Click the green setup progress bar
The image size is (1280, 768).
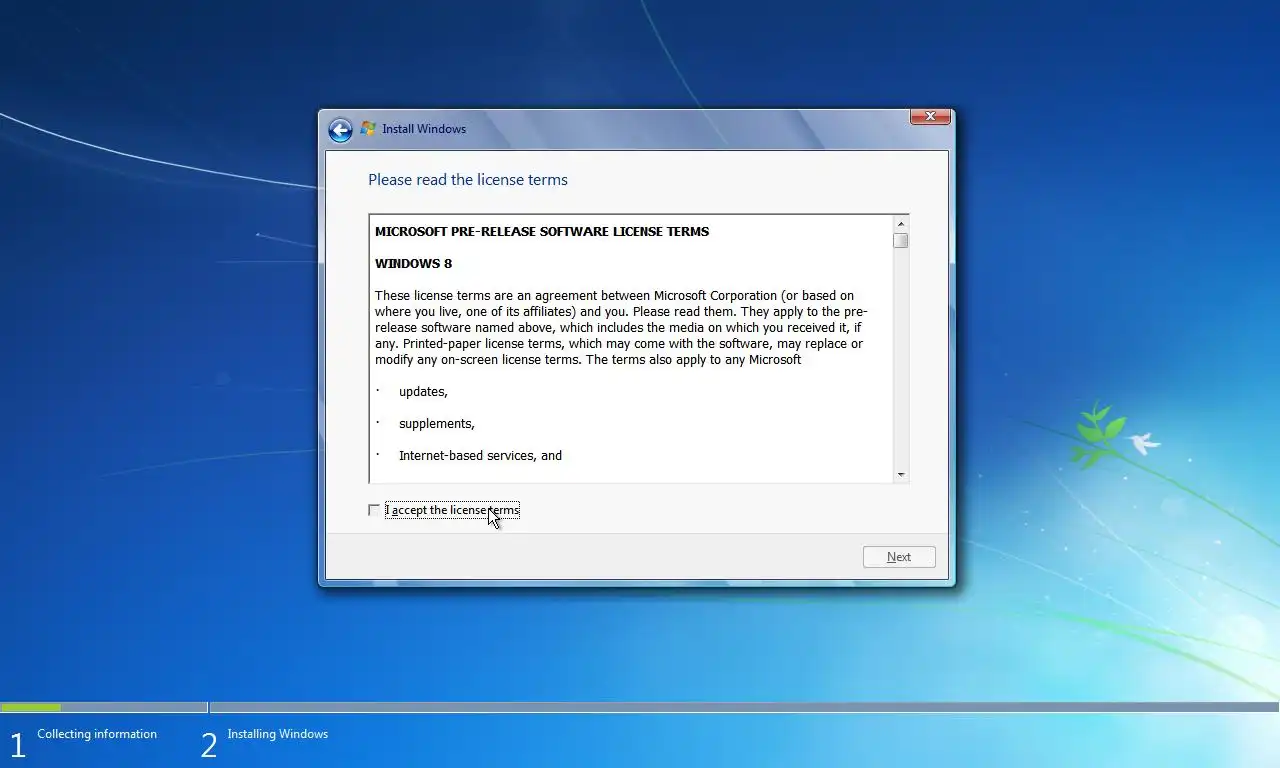[31, 707]
